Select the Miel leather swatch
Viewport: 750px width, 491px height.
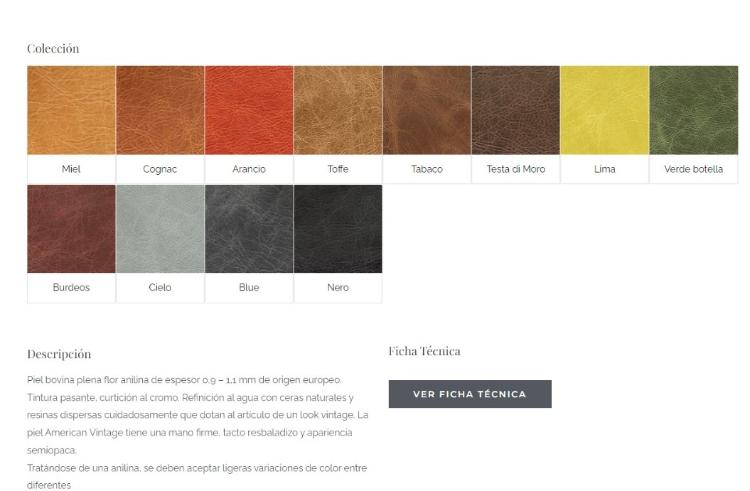click(71, 110)
